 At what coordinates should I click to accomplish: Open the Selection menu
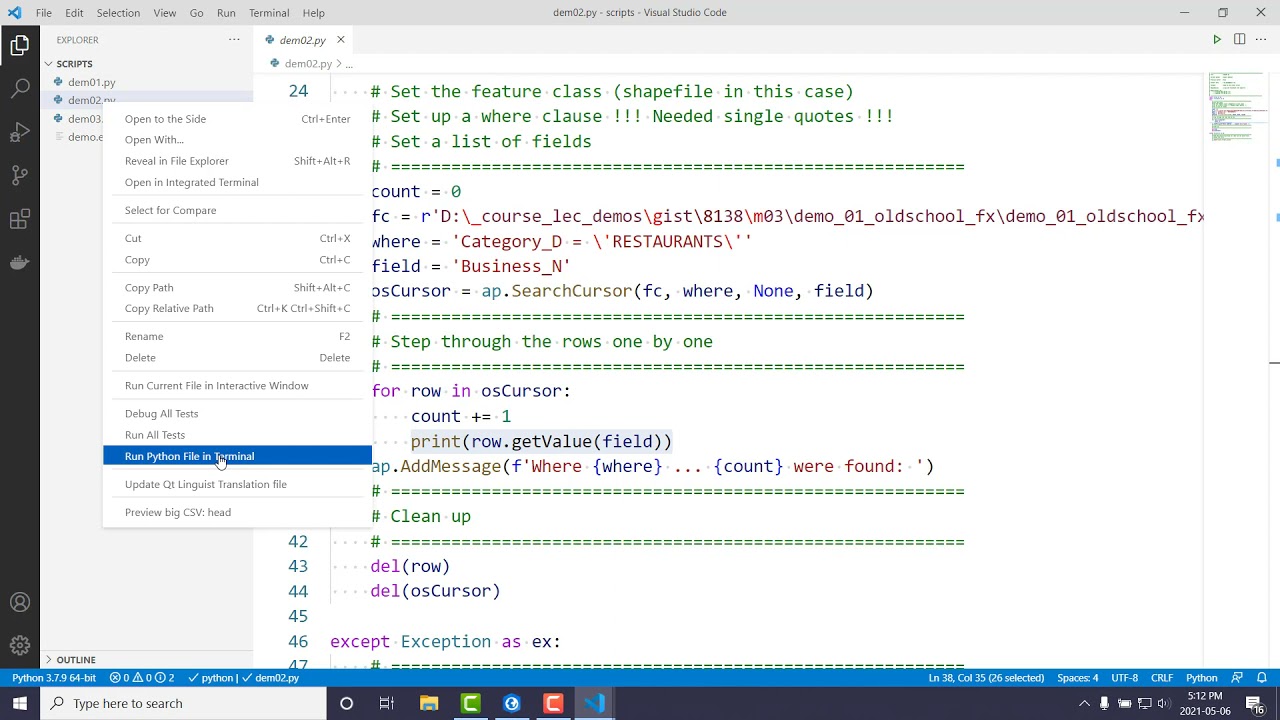(x=118, y=13)
